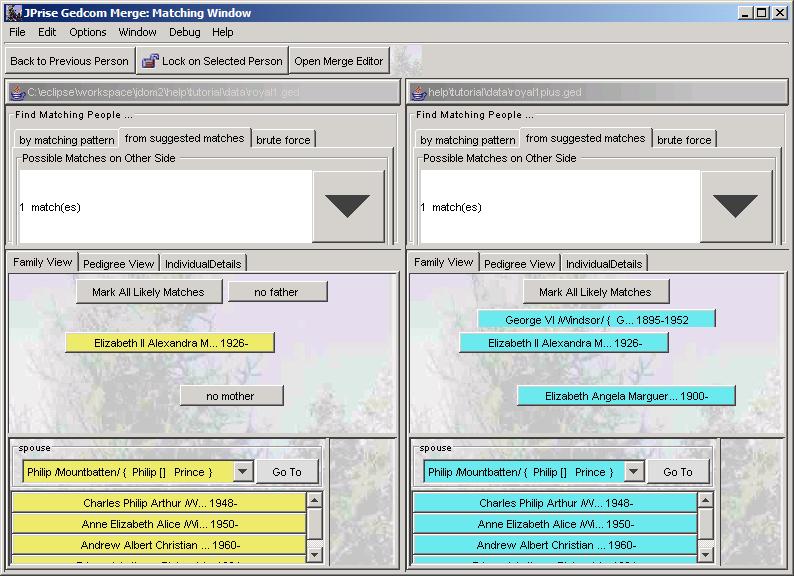The width and height of the screenshot is (794, 576).
Task: Click left Mark All Likely Matches button
Action: tap(148, 292)
